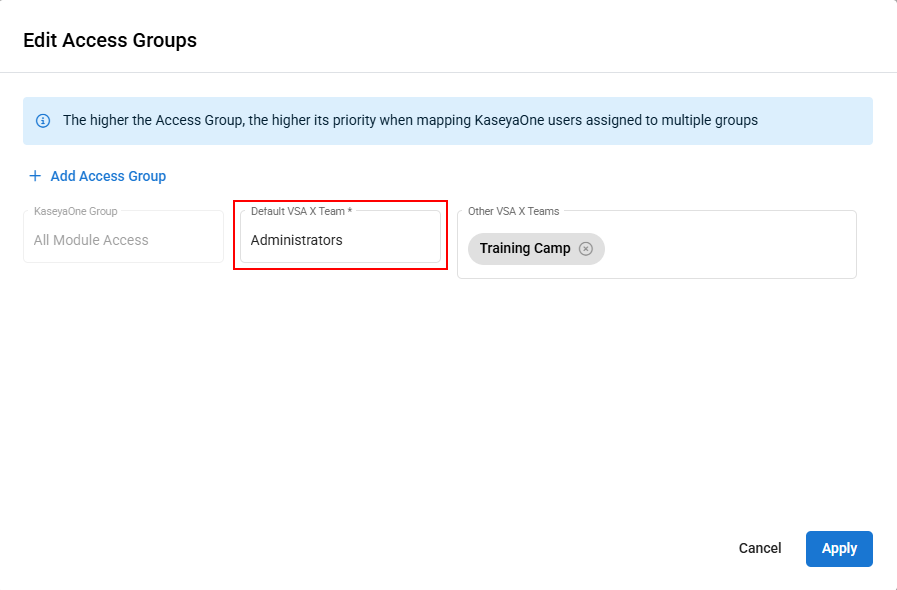Click the Default VSA X Team label

301,211
